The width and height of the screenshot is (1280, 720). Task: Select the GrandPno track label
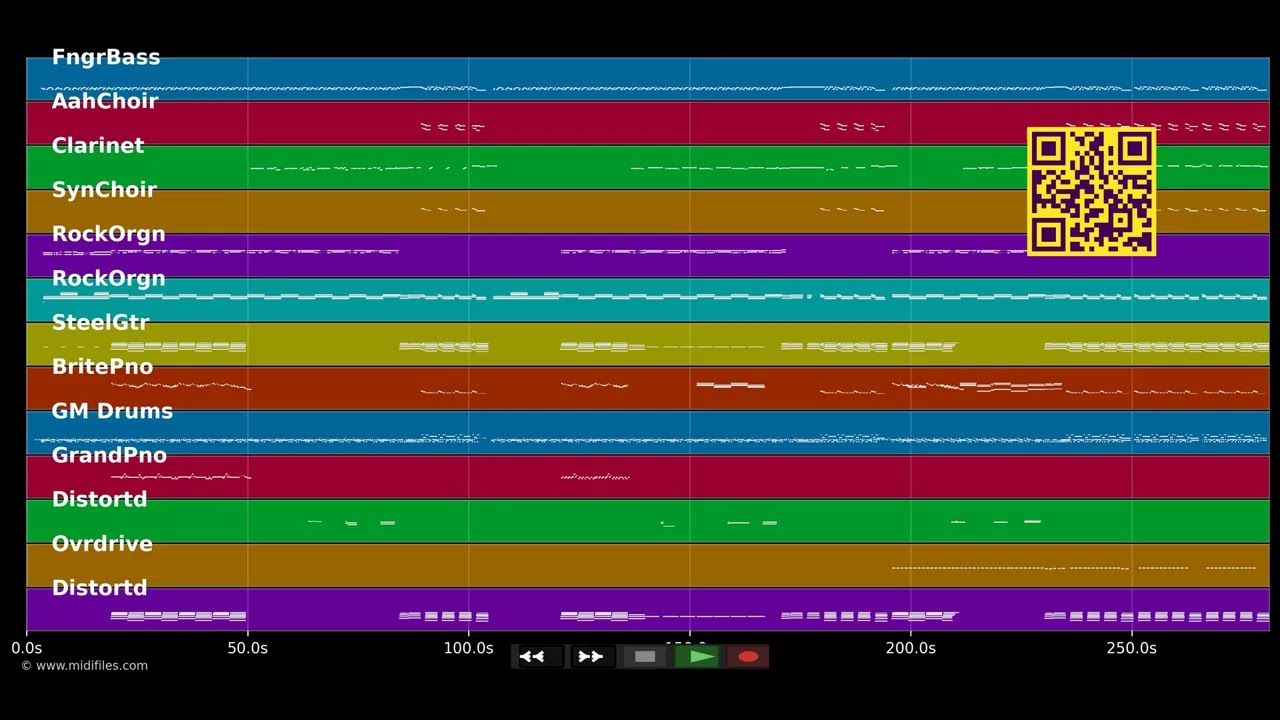coord(109,455)
